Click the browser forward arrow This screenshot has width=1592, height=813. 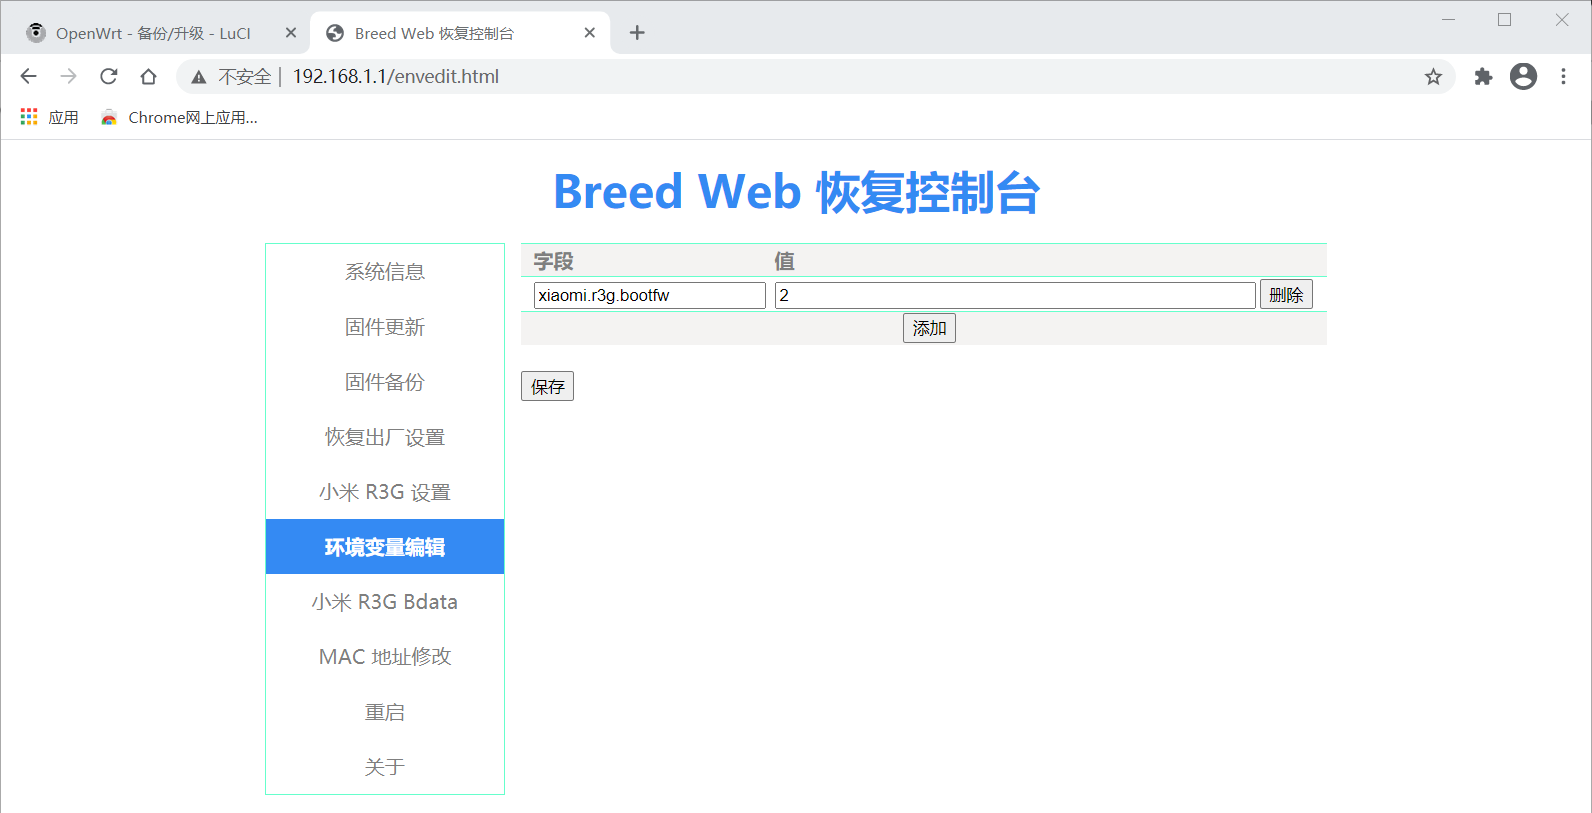click(68, 76)
